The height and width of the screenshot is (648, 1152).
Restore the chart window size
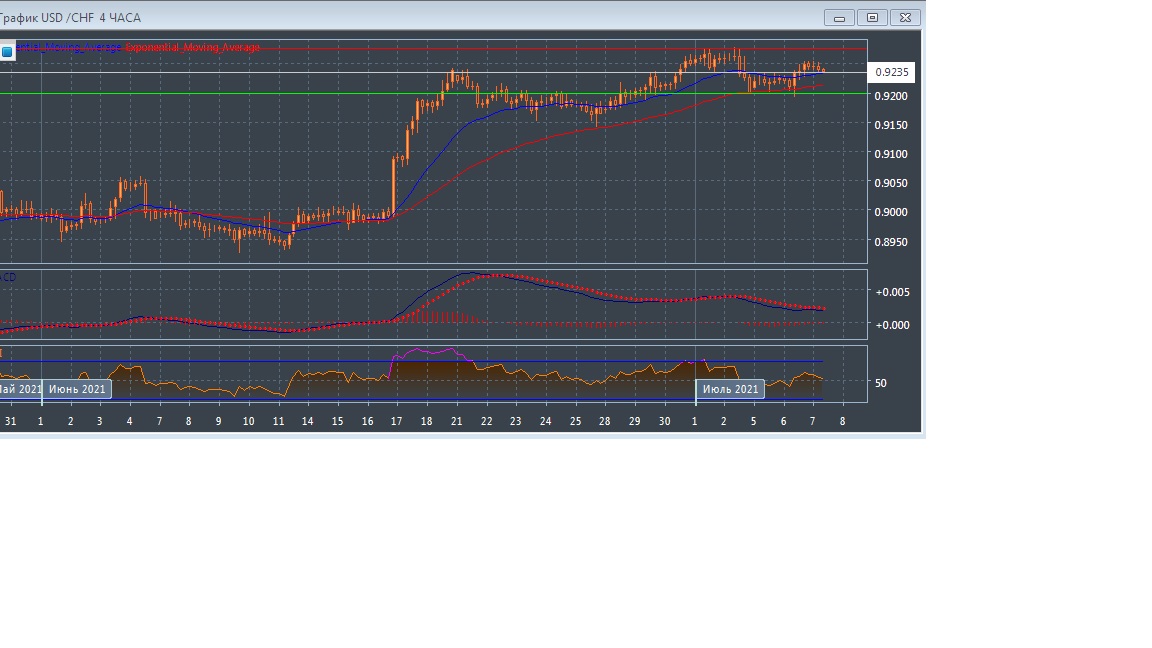pos(872,18)
